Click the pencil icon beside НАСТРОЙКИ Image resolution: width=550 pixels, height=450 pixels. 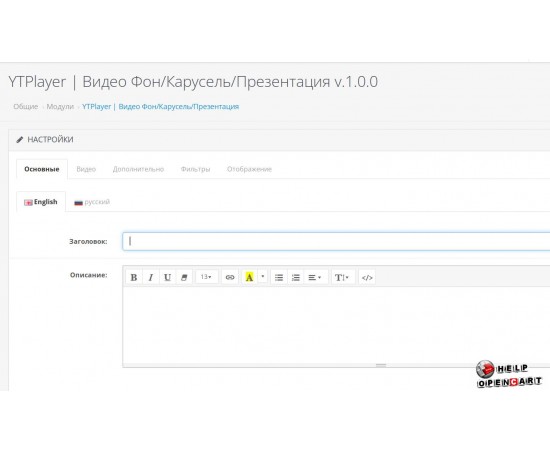pyautogui.click(x=20, y=140)
